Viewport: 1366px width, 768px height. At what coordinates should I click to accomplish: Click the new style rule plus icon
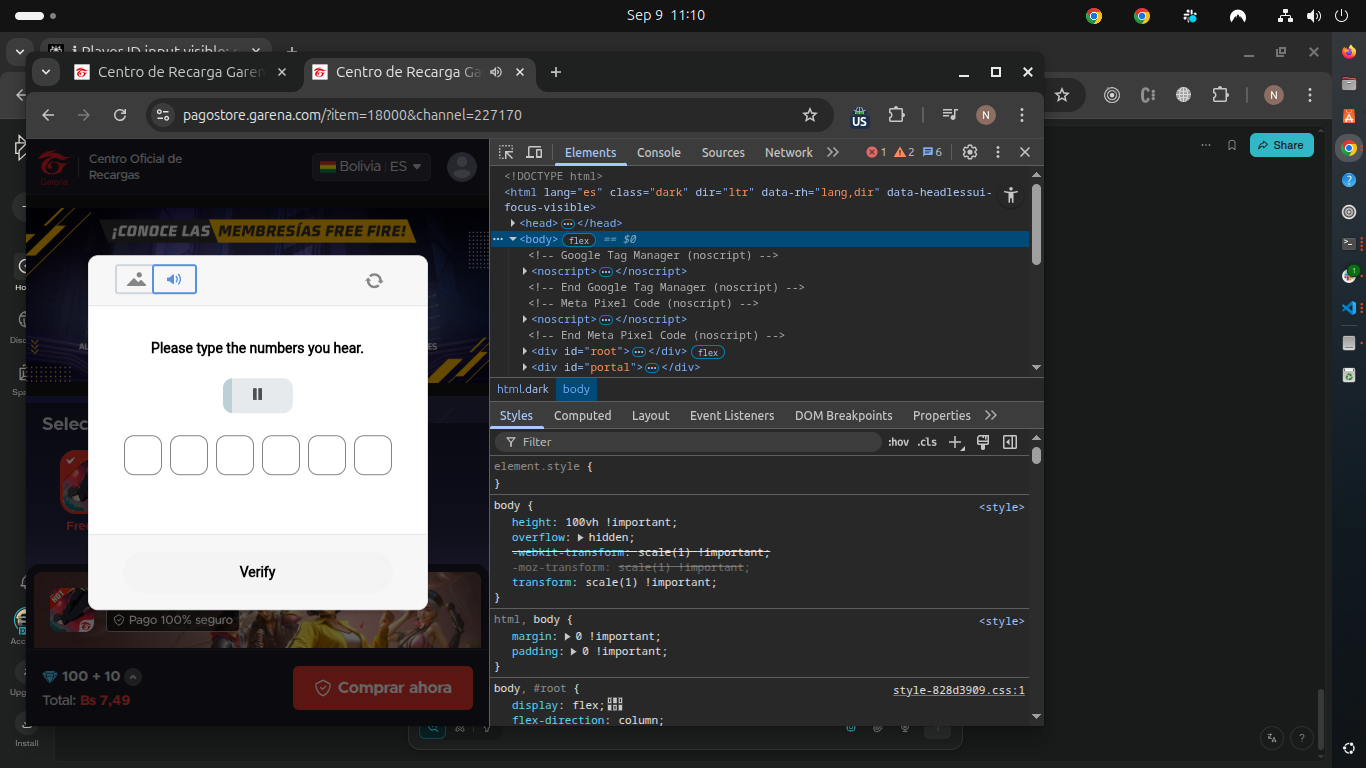pos(955,442)
